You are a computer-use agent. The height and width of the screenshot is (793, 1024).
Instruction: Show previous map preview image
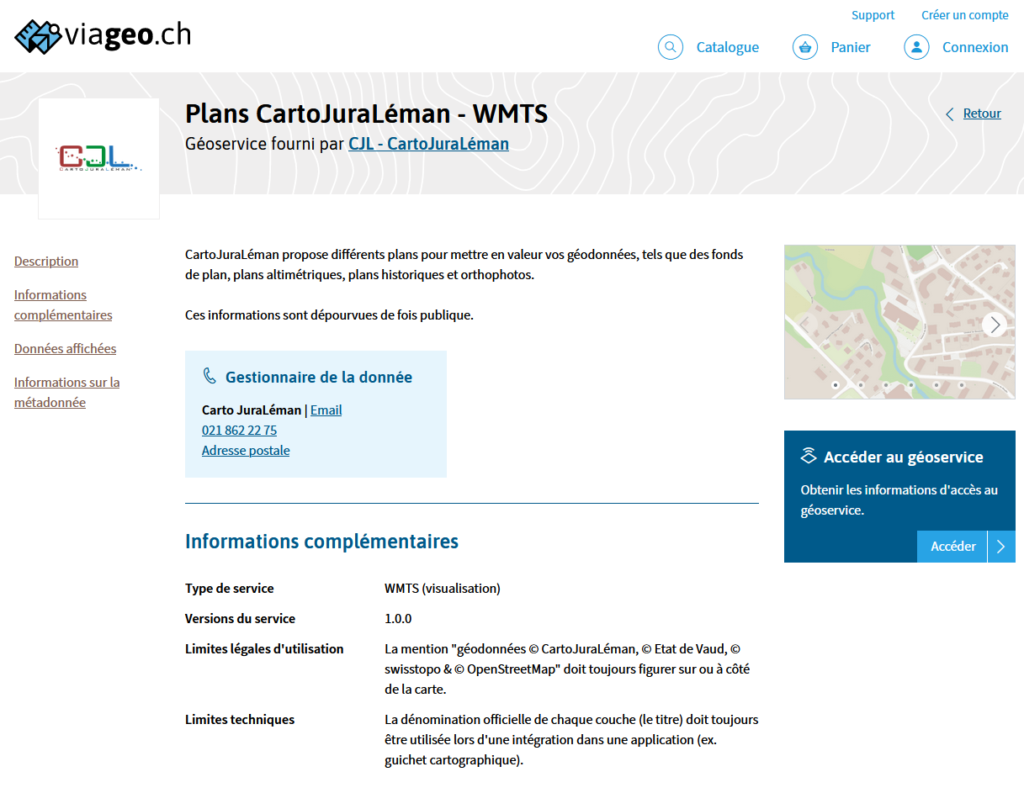805,324
